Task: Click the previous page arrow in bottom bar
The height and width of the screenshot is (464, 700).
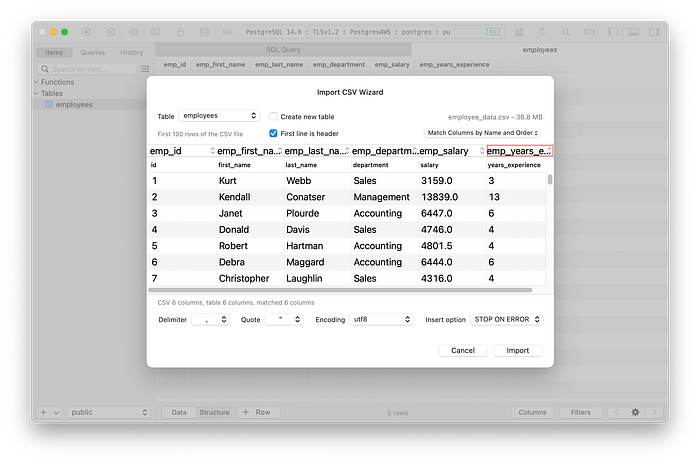Action: pos(617,412)
